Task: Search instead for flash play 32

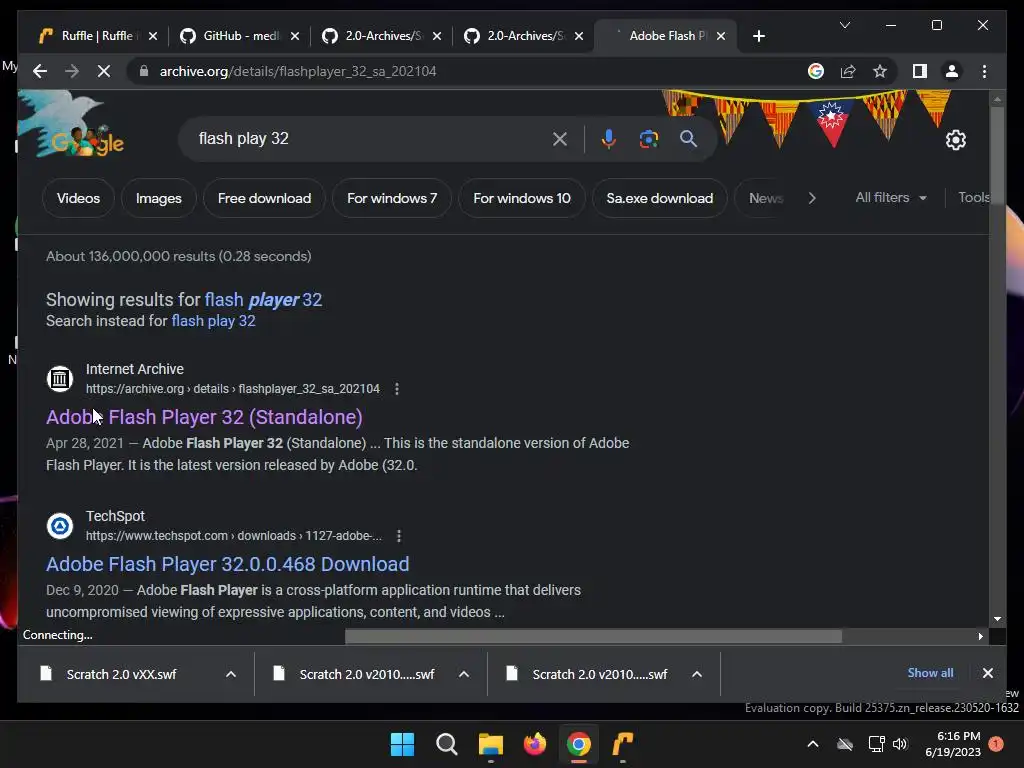Action: tap(213, 321)
